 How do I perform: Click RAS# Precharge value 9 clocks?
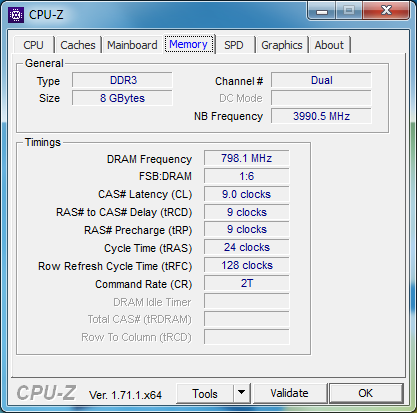click(x=247, y=229)
